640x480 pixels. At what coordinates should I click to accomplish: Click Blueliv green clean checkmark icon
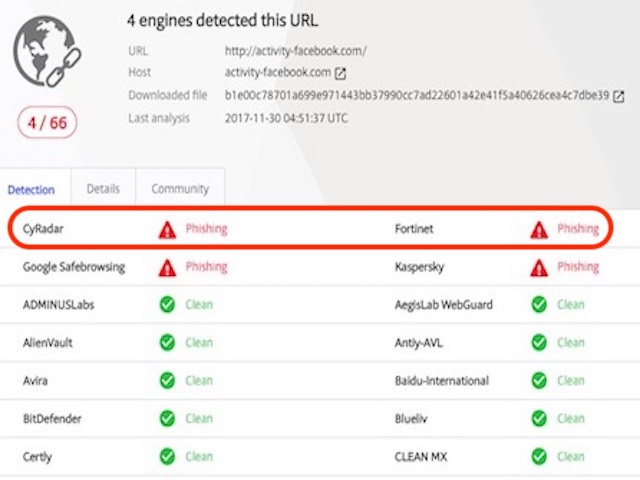[x=539, y=418]
